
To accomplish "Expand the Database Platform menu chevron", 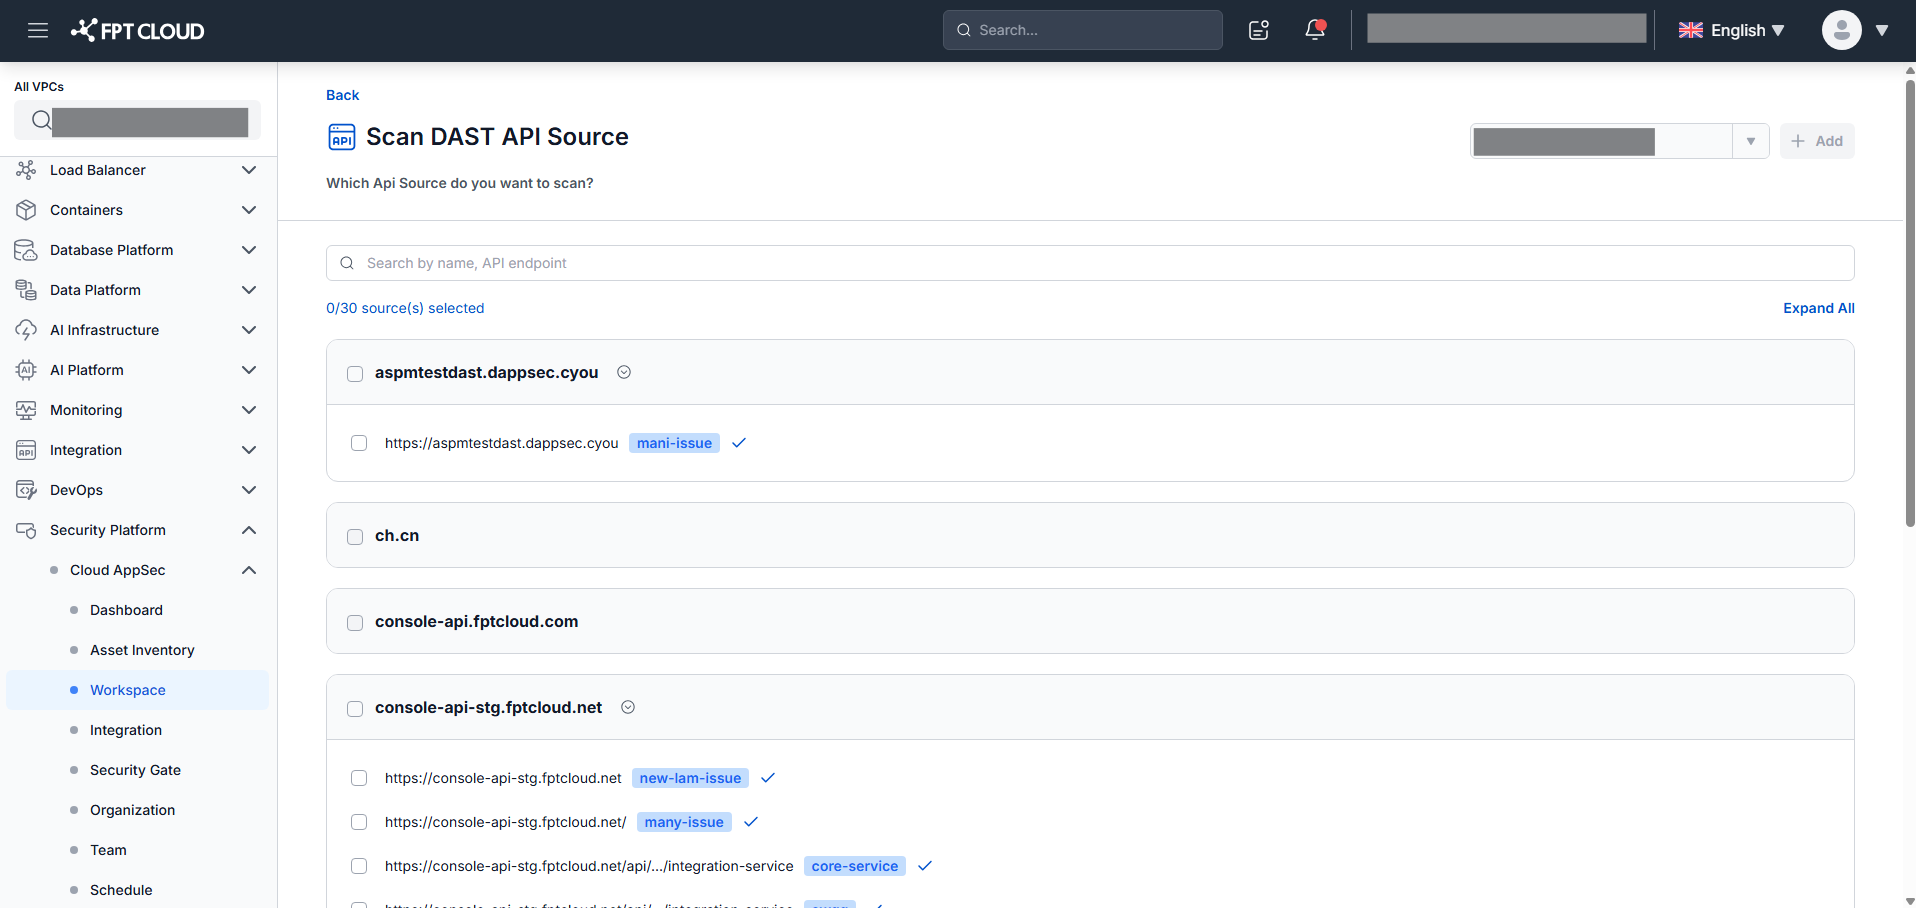I will click(x=249, y=250).
